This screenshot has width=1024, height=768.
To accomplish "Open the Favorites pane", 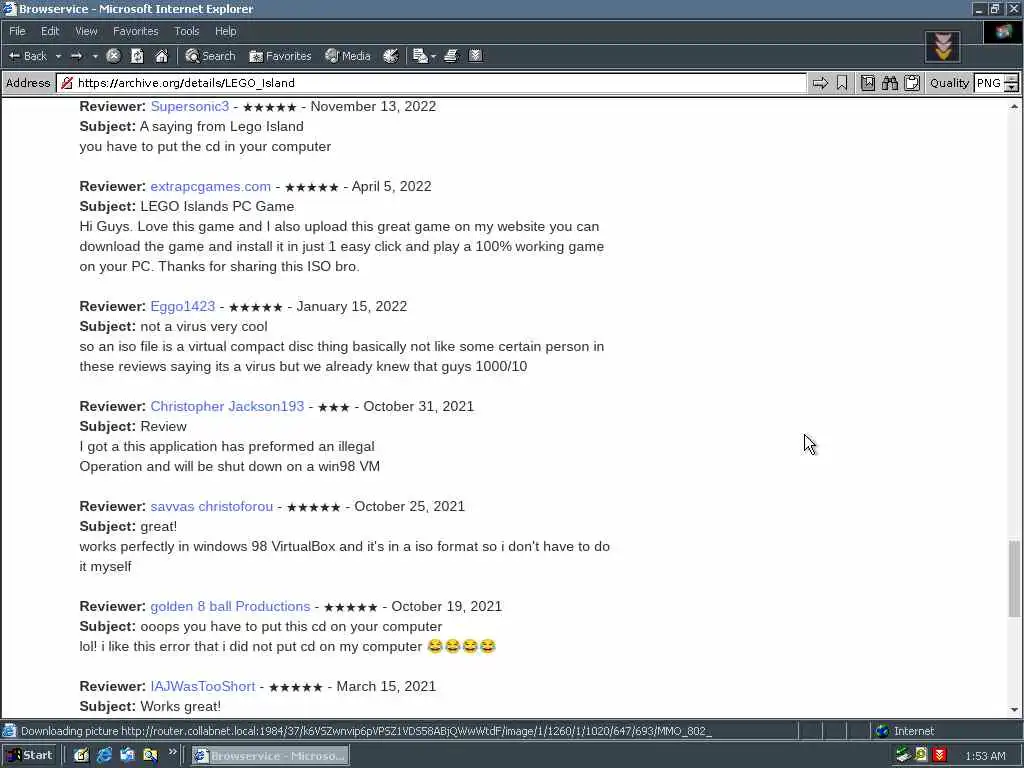I will click(x=280, y=56).
